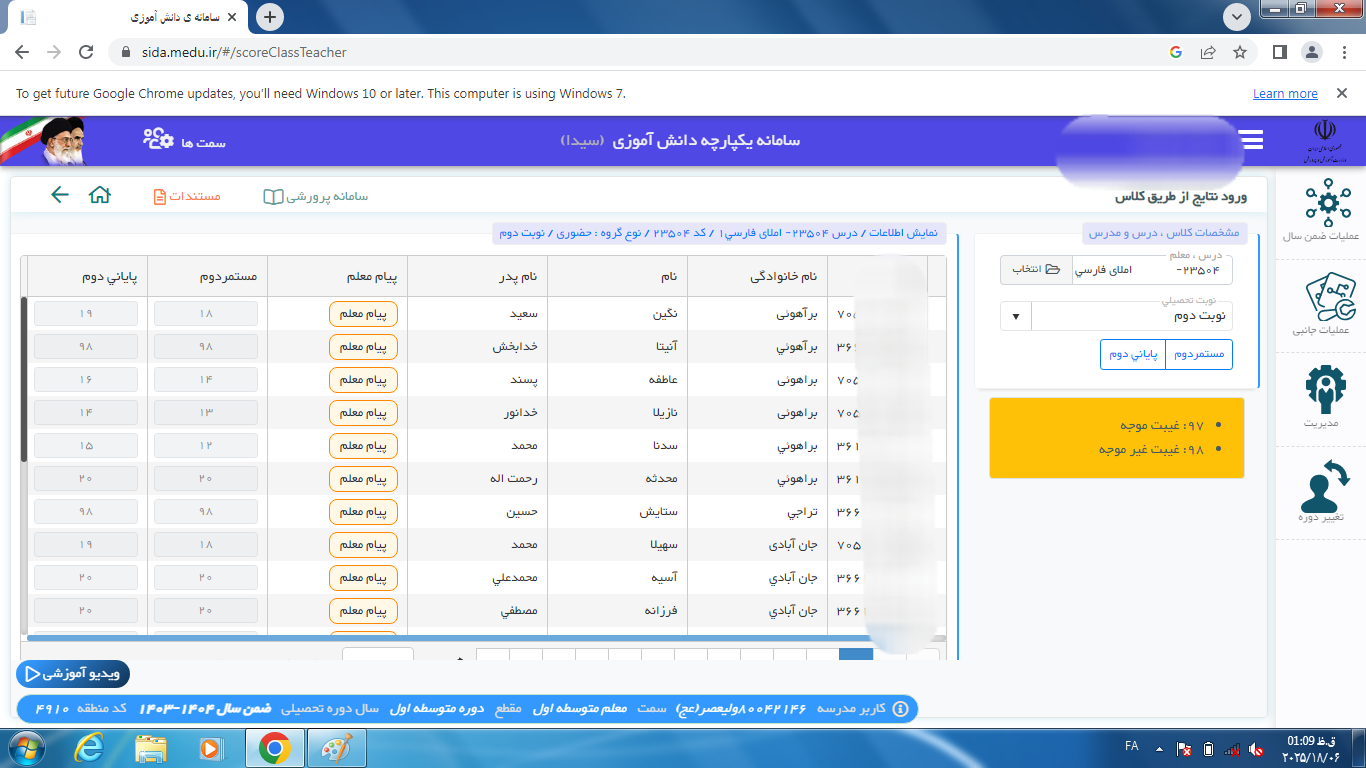The height and width of the screenshot is (768, 1366).
Task: Open the سامانه پرورشی link
Action: point(316,196)
